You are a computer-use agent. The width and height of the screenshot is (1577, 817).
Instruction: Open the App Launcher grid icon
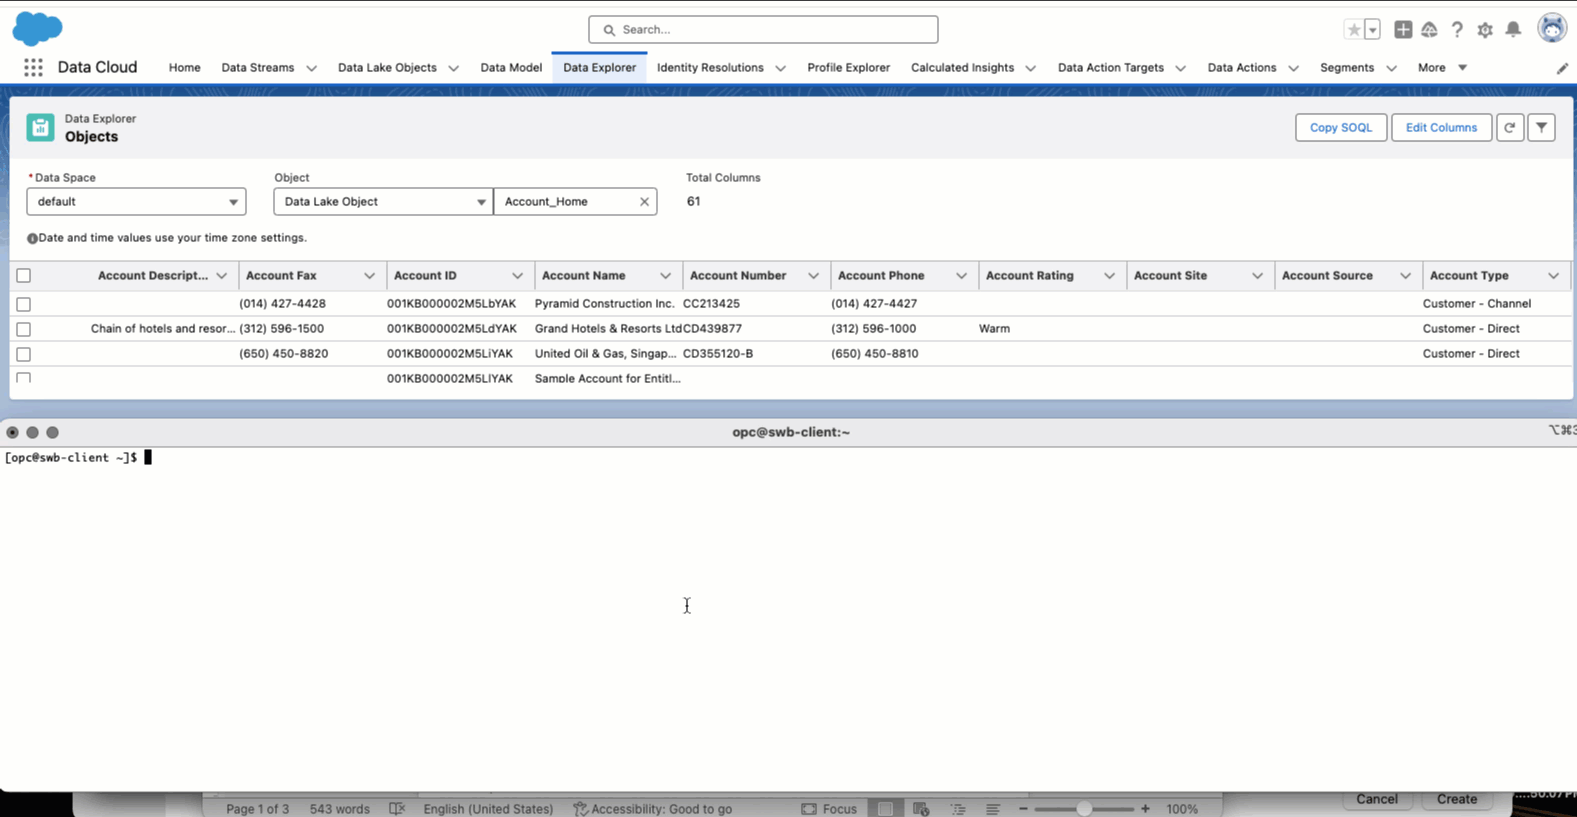[33, 67]
